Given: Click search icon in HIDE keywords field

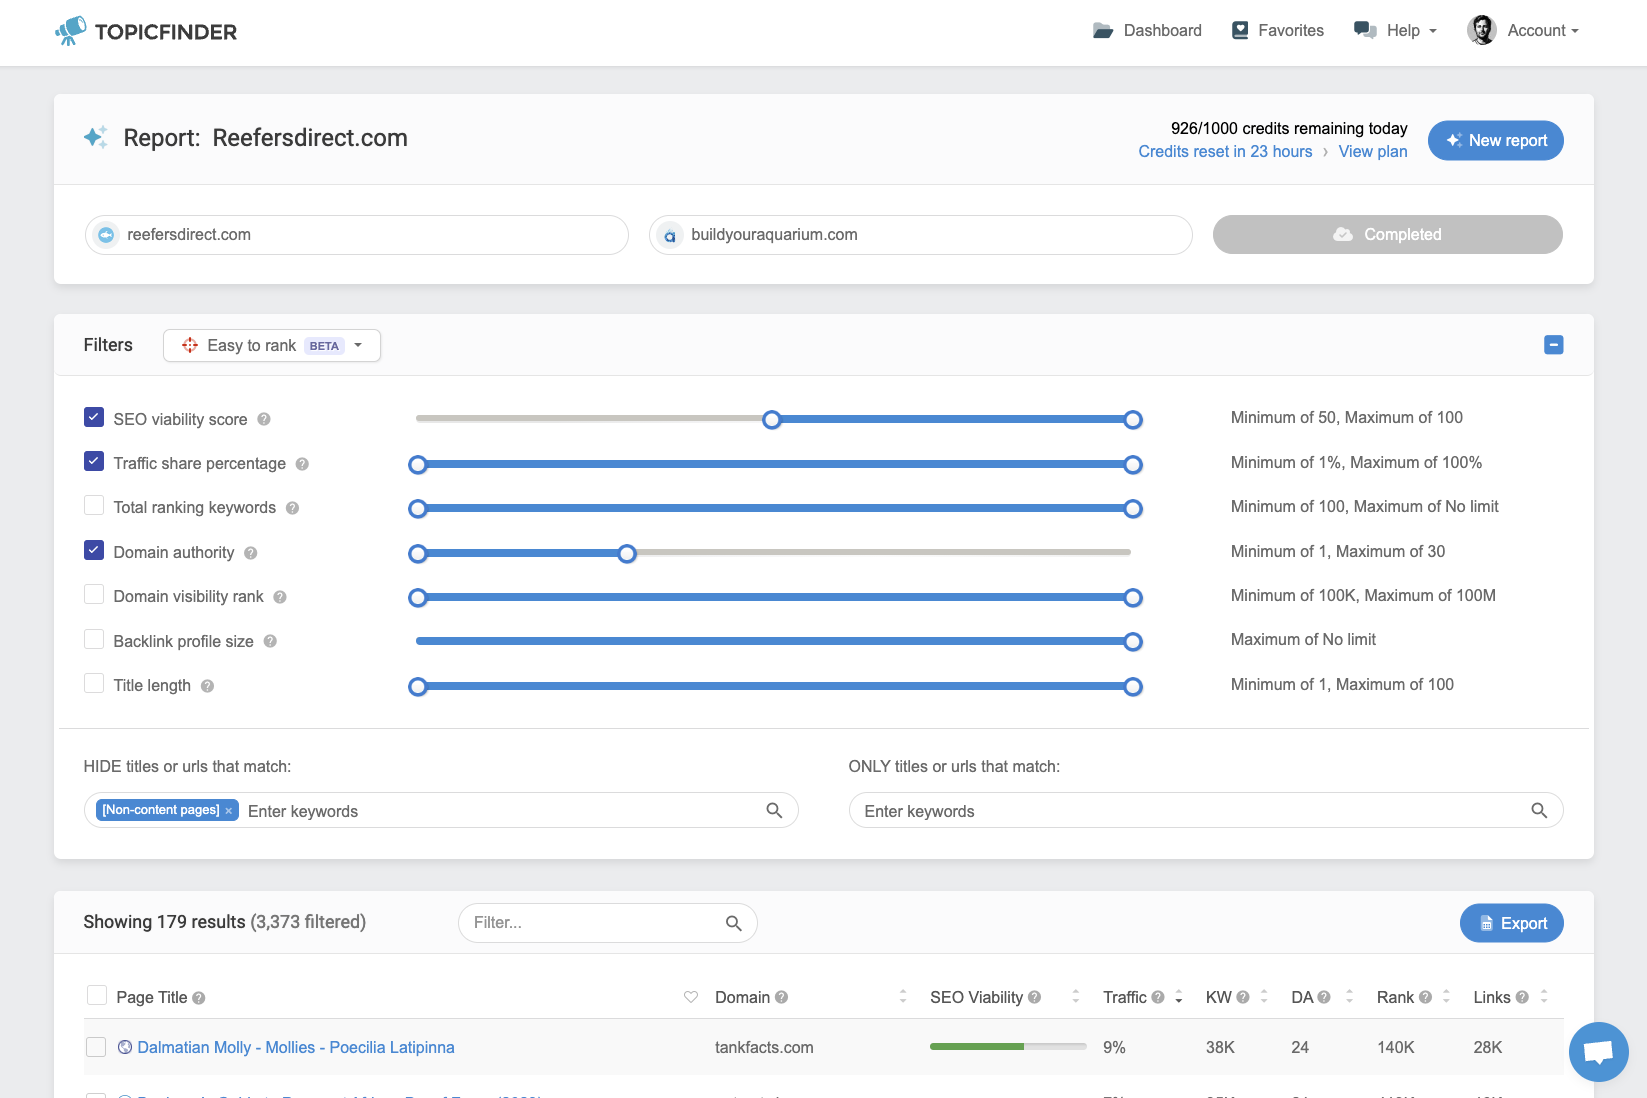Looking at the screenshot, I should [774, 810].
